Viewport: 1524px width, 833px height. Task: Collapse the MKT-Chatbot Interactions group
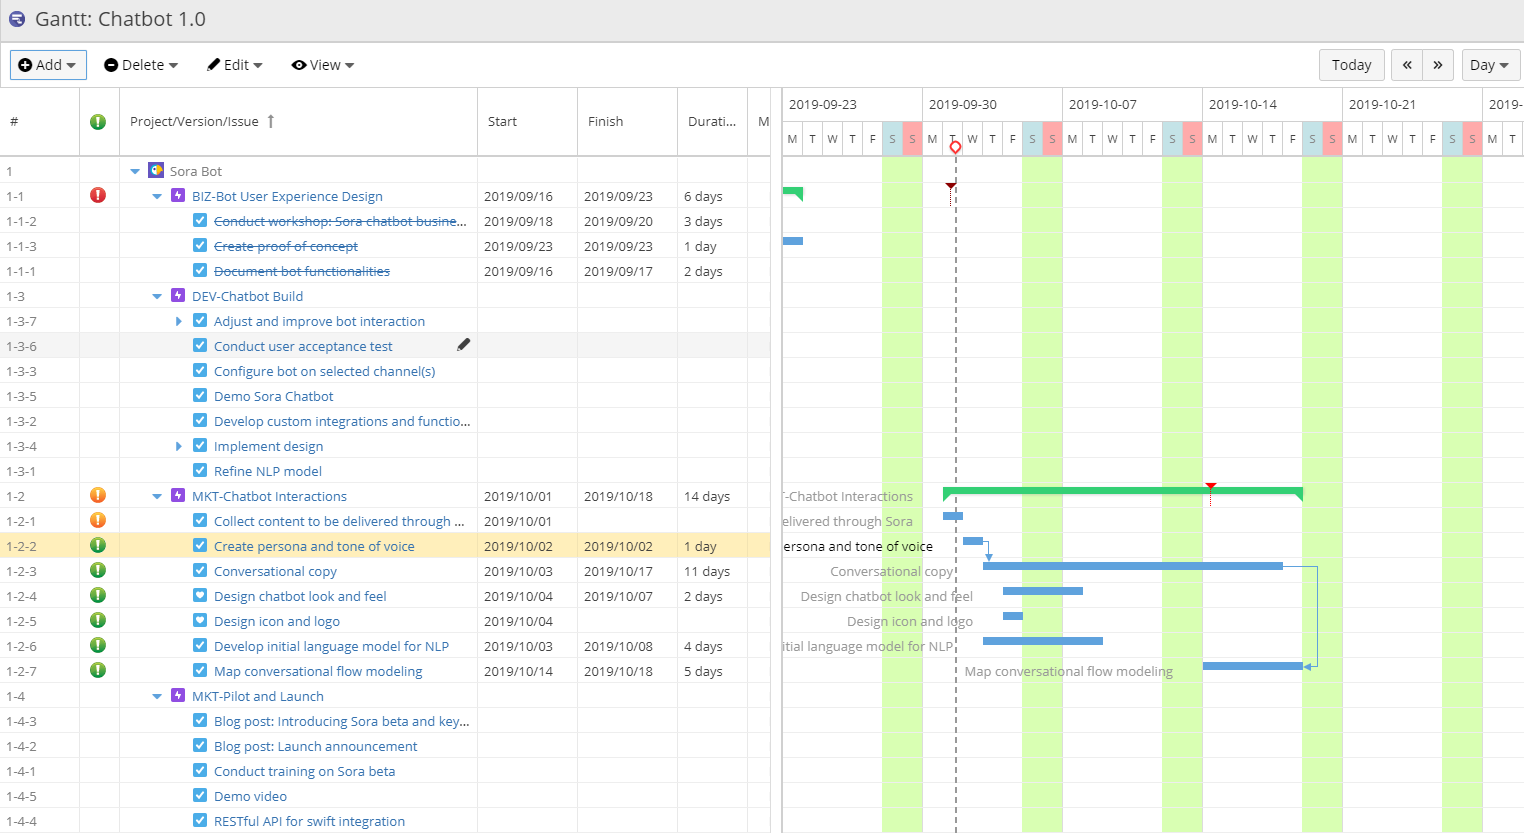tap(156, 495)
